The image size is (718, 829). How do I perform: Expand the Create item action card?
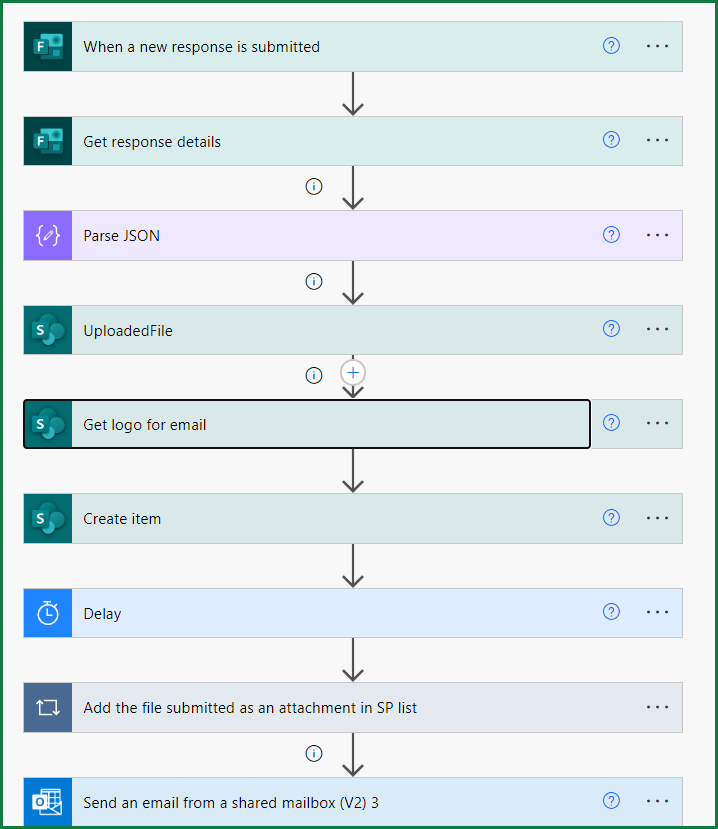pyautogui.click(x=300, y=518)
